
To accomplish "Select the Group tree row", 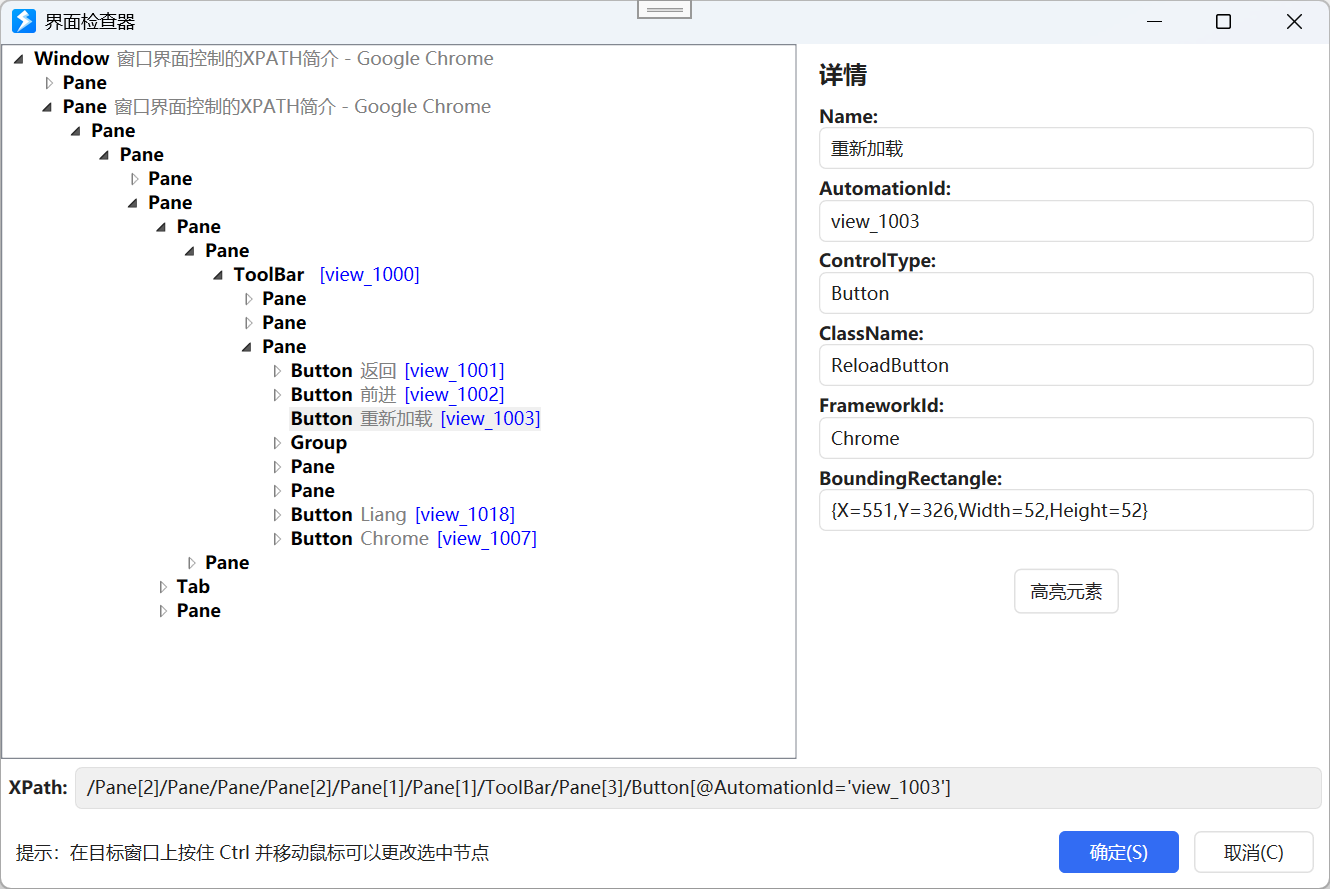I will (x=319, y=443).
